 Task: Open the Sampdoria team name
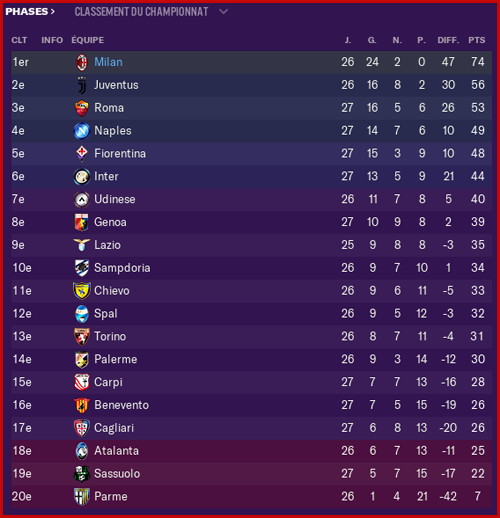coord(122,268)
